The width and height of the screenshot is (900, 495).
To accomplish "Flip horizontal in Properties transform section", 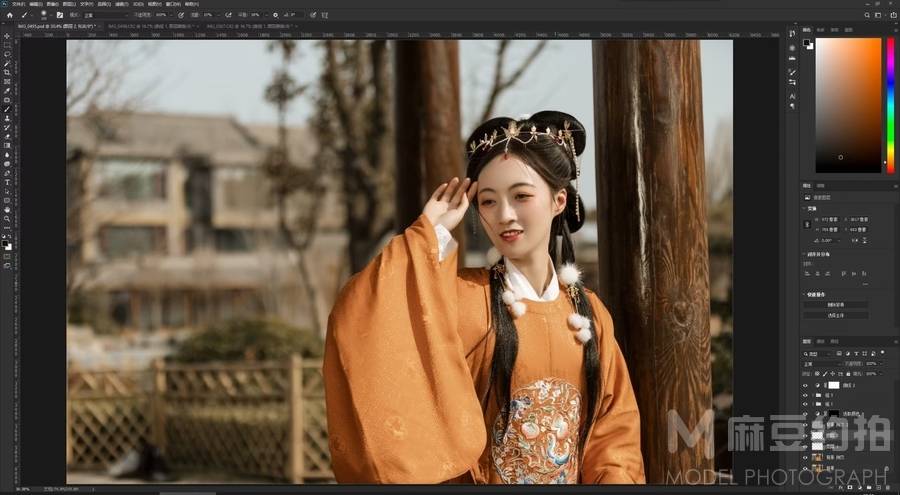I will (x=856, y=240).
